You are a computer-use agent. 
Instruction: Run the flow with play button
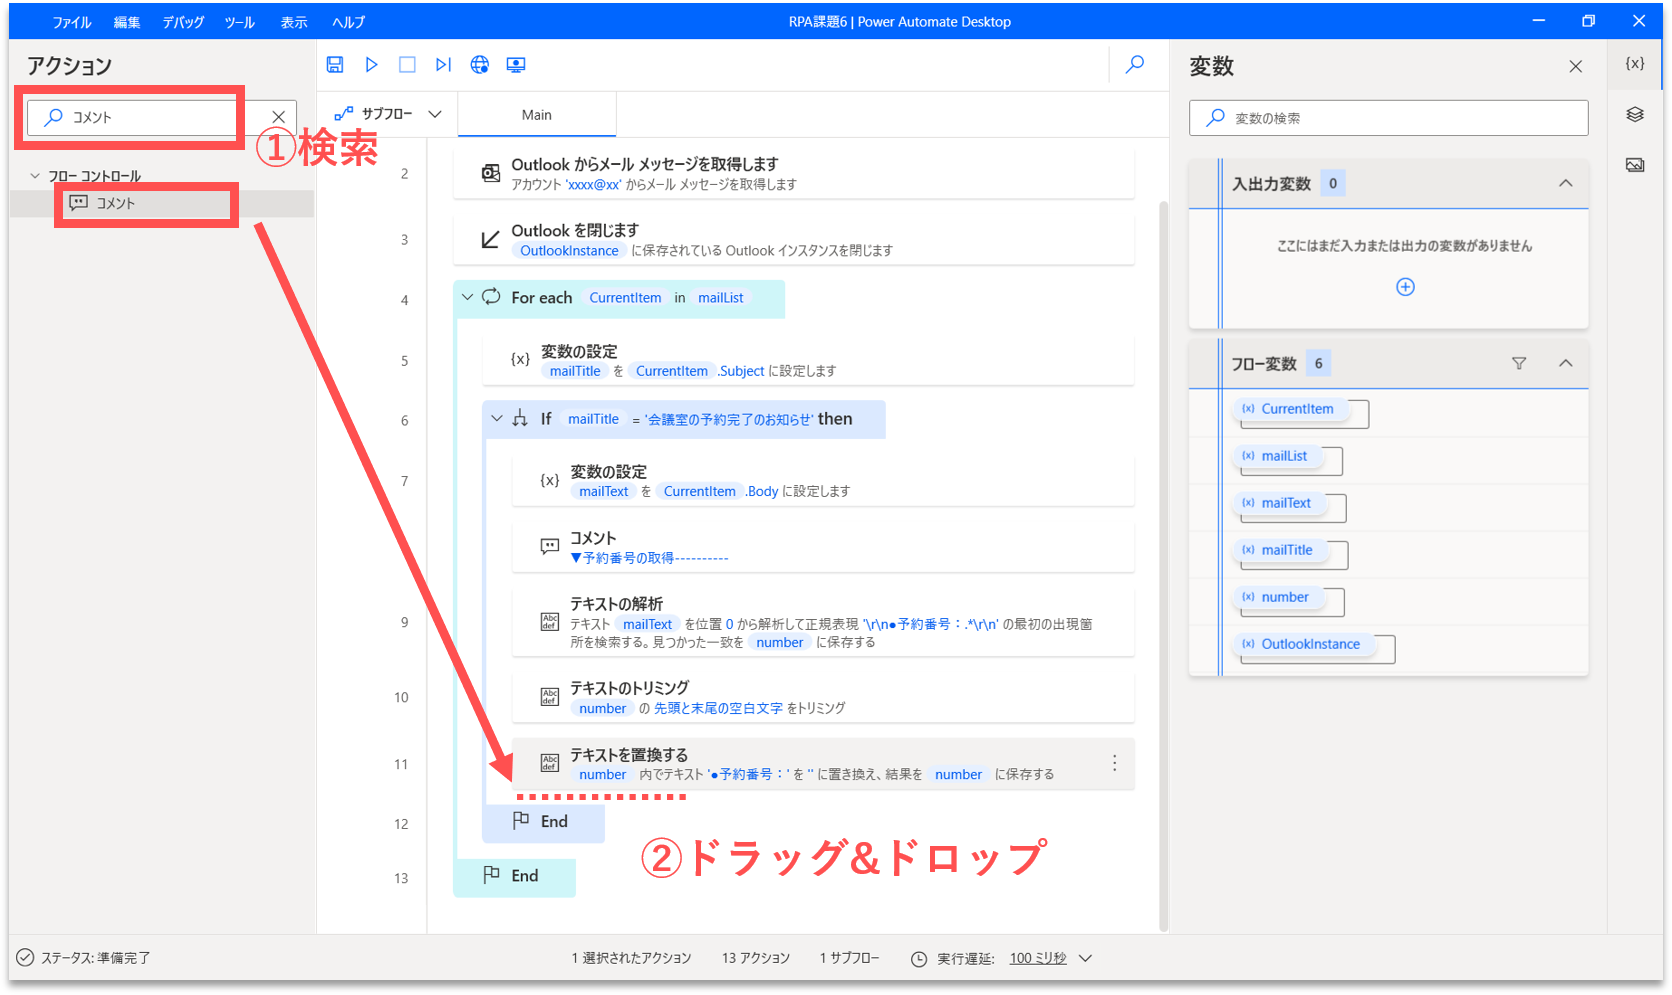371,65
